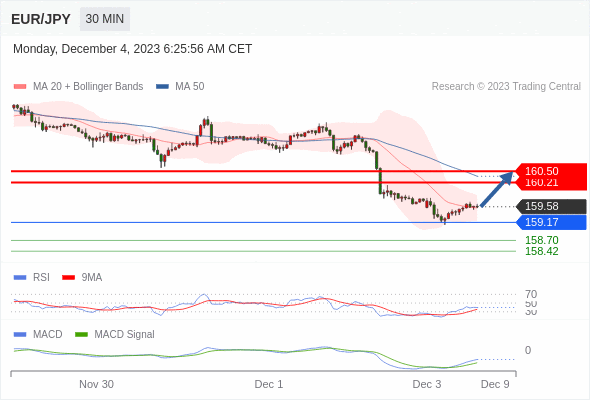Click the RSI legend swatch
The width and height of the screenshot is (590, 400).
click(x=20, y=278)
